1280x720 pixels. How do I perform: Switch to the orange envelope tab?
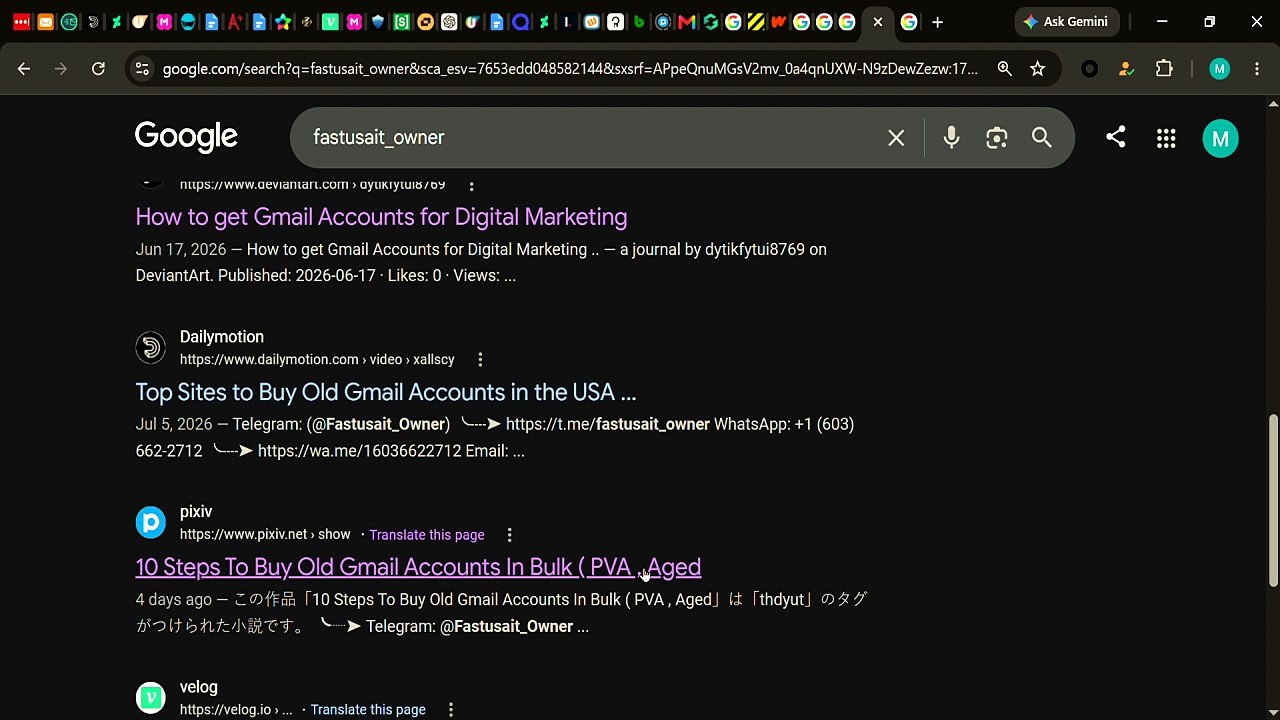[46, 22]
